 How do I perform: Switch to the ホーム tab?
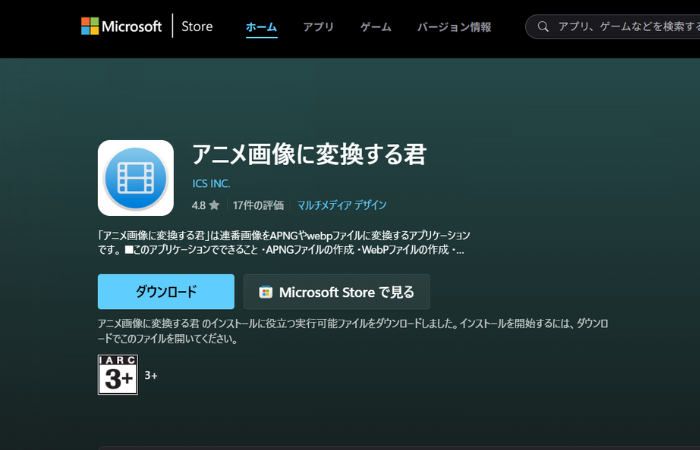[x=261, y=27]
